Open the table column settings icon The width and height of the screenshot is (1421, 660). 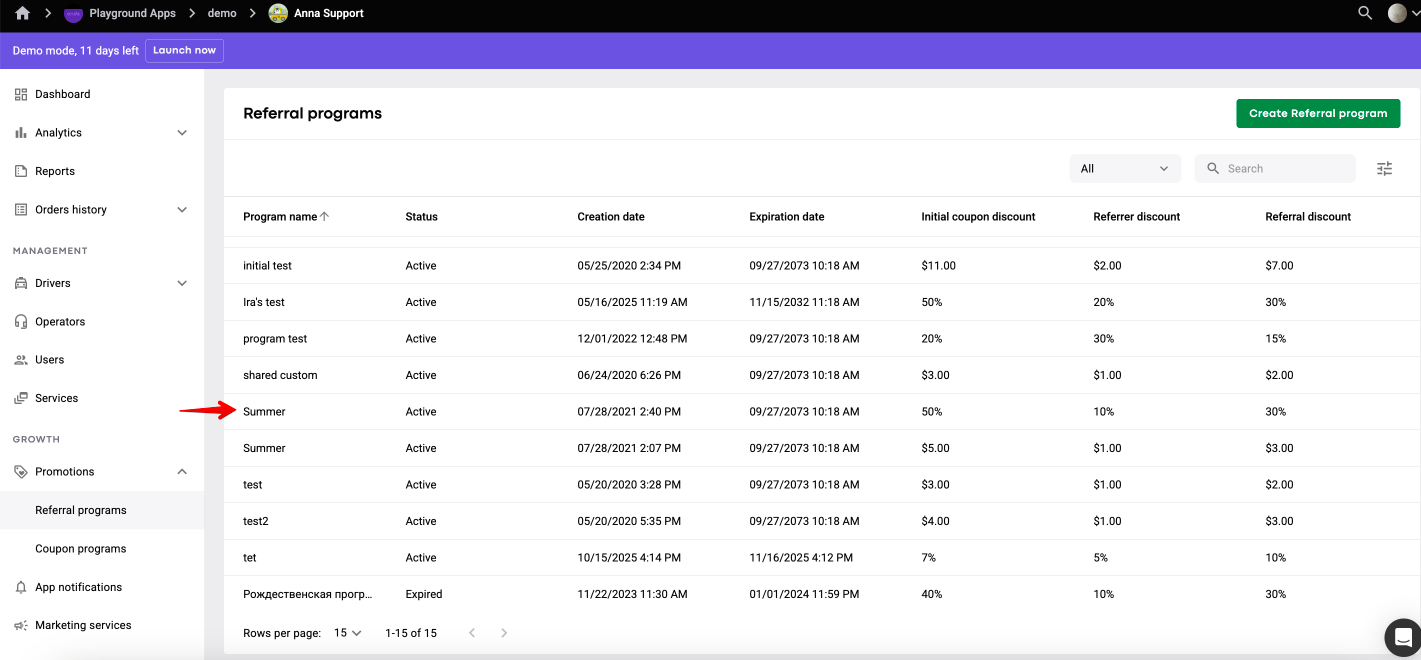[x=1384, y=169]
